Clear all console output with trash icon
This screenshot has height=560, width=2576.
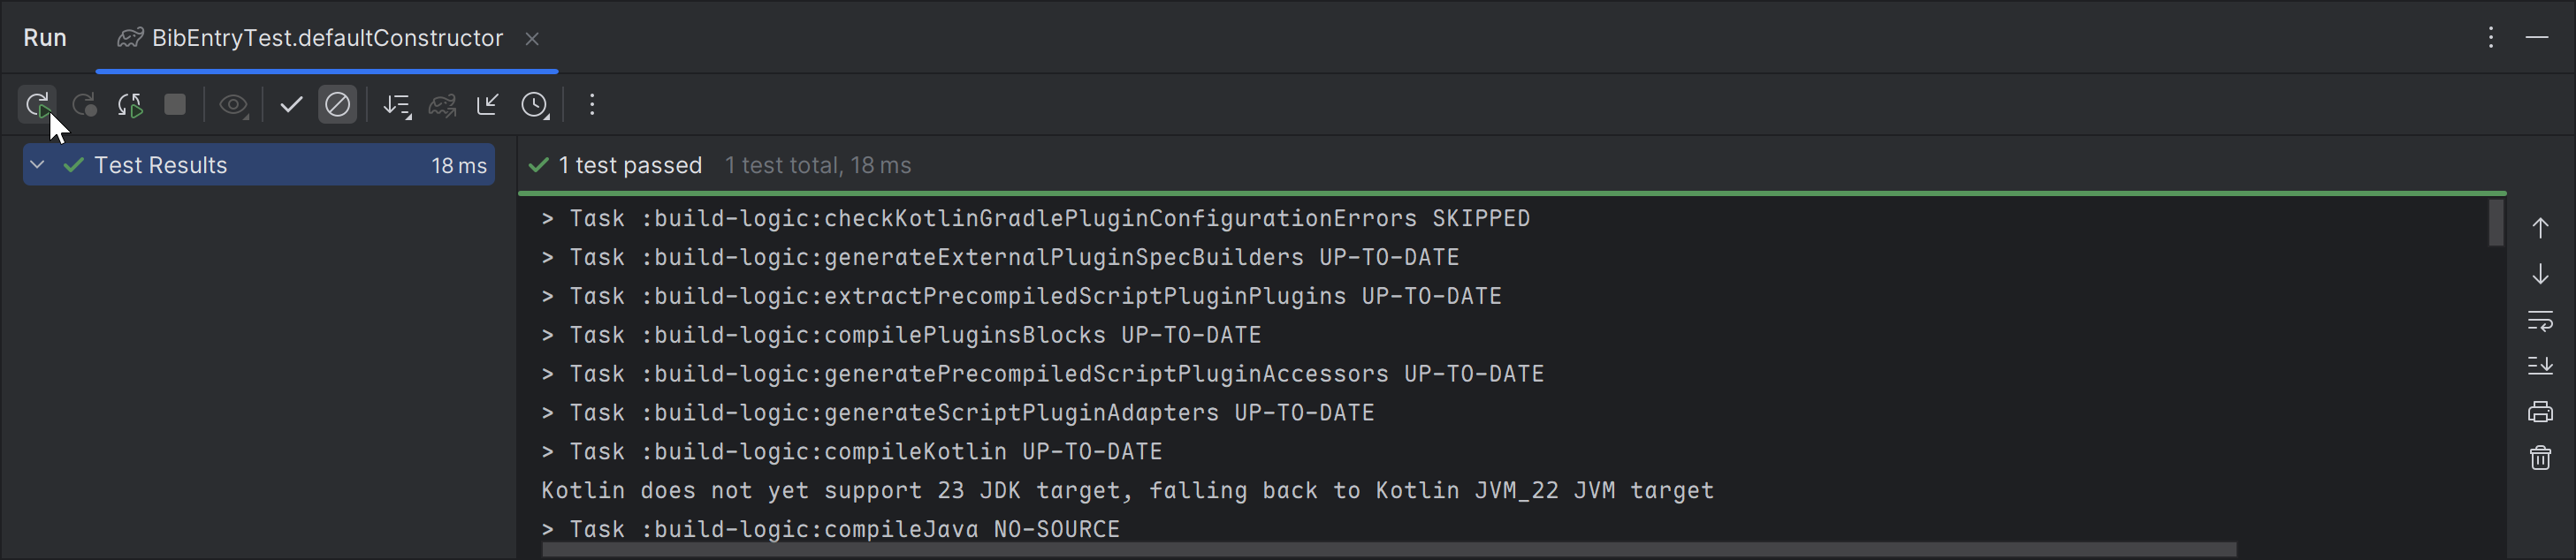(2540, 458)
